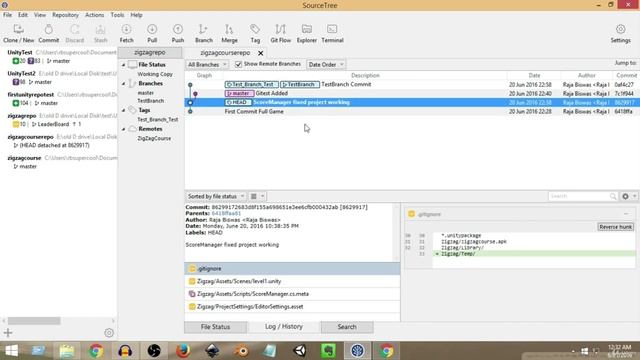Open the Repository menu

[x=65, y=15]
